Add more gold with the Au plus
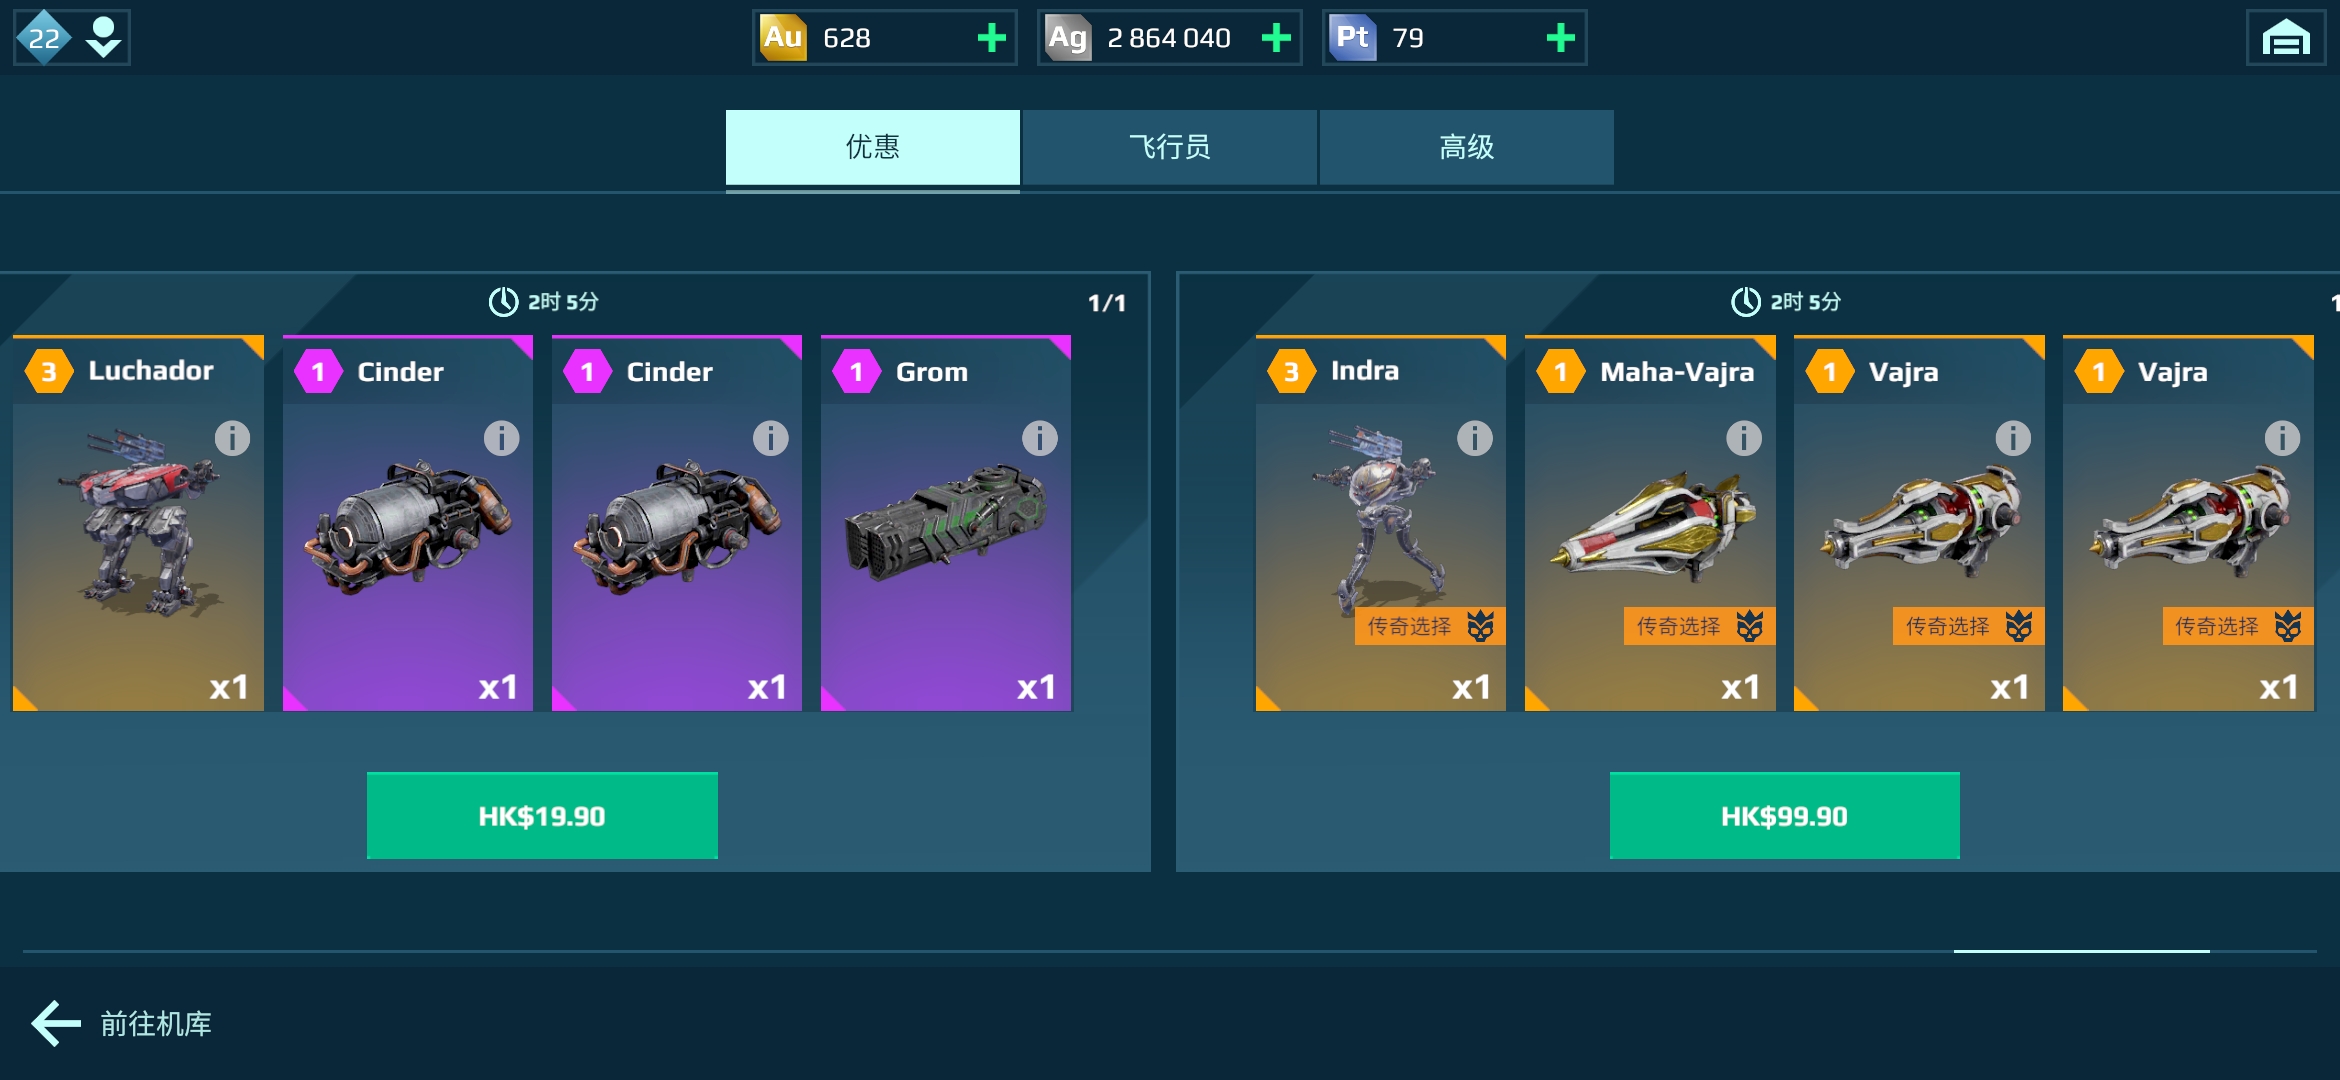The width and height of the screenshot is (2340, 1080). pyautogui.click(x=991, y=38)
